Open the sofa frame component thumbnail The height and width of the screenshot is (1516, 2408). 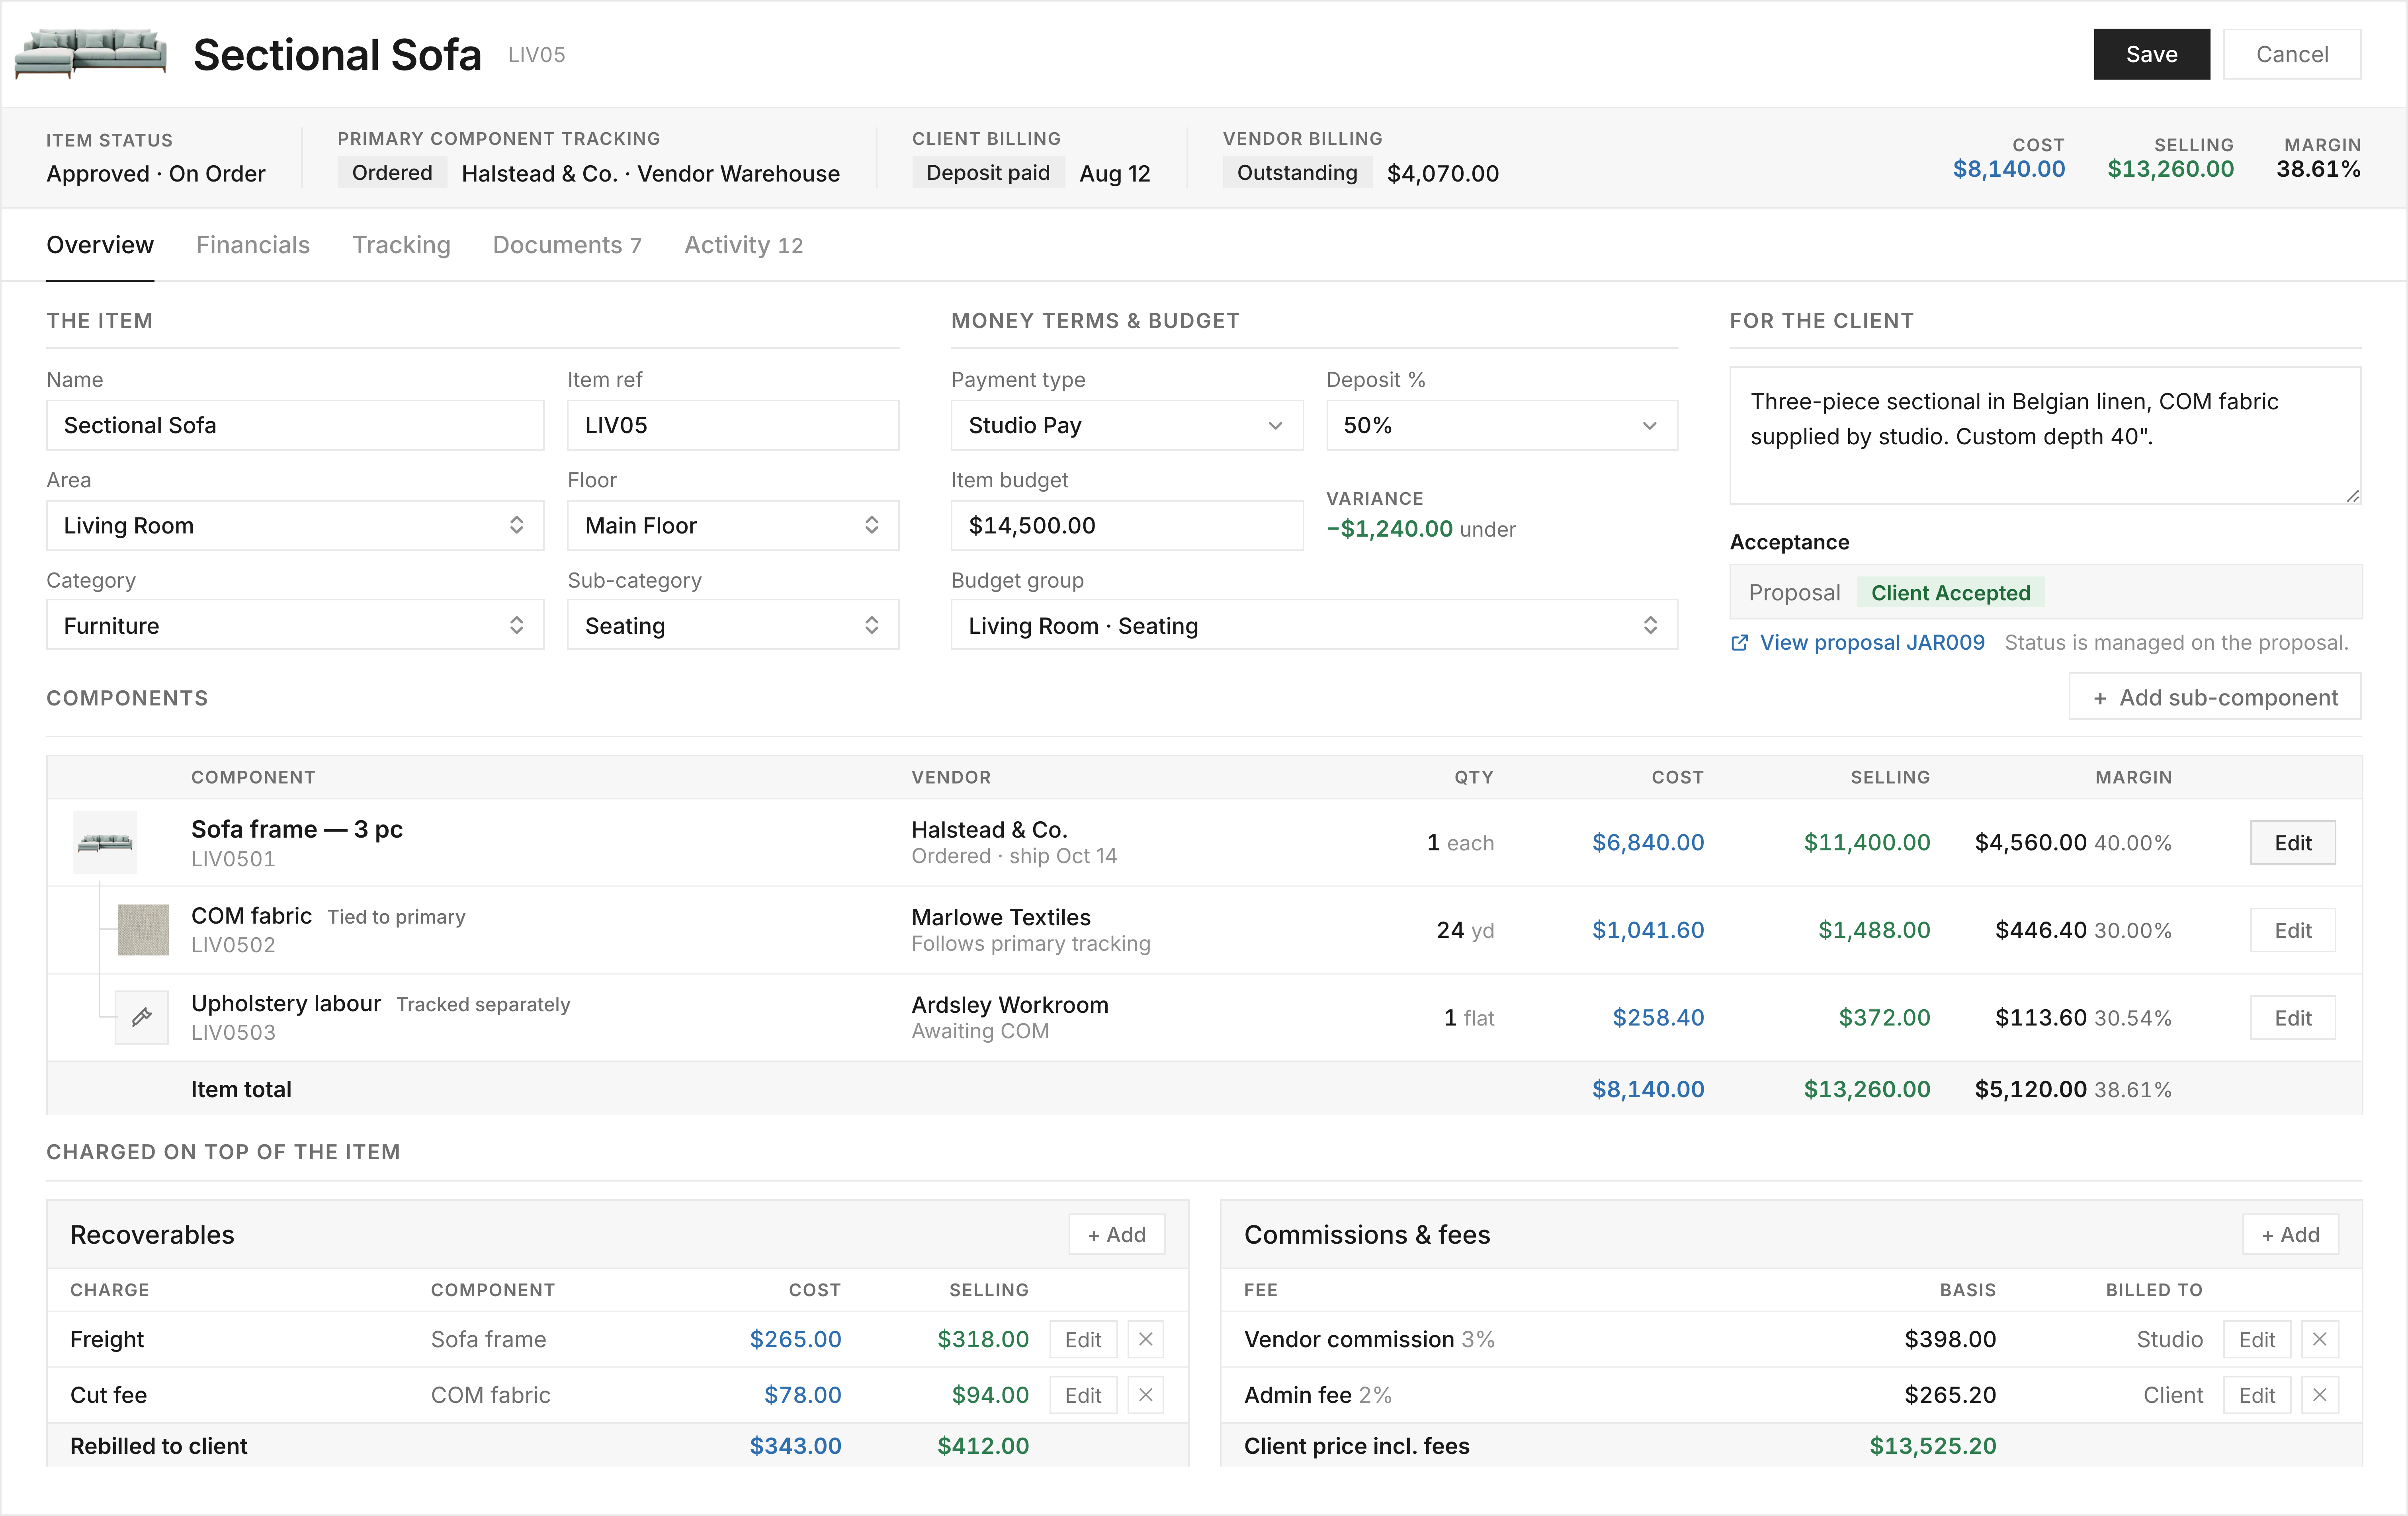105,842
